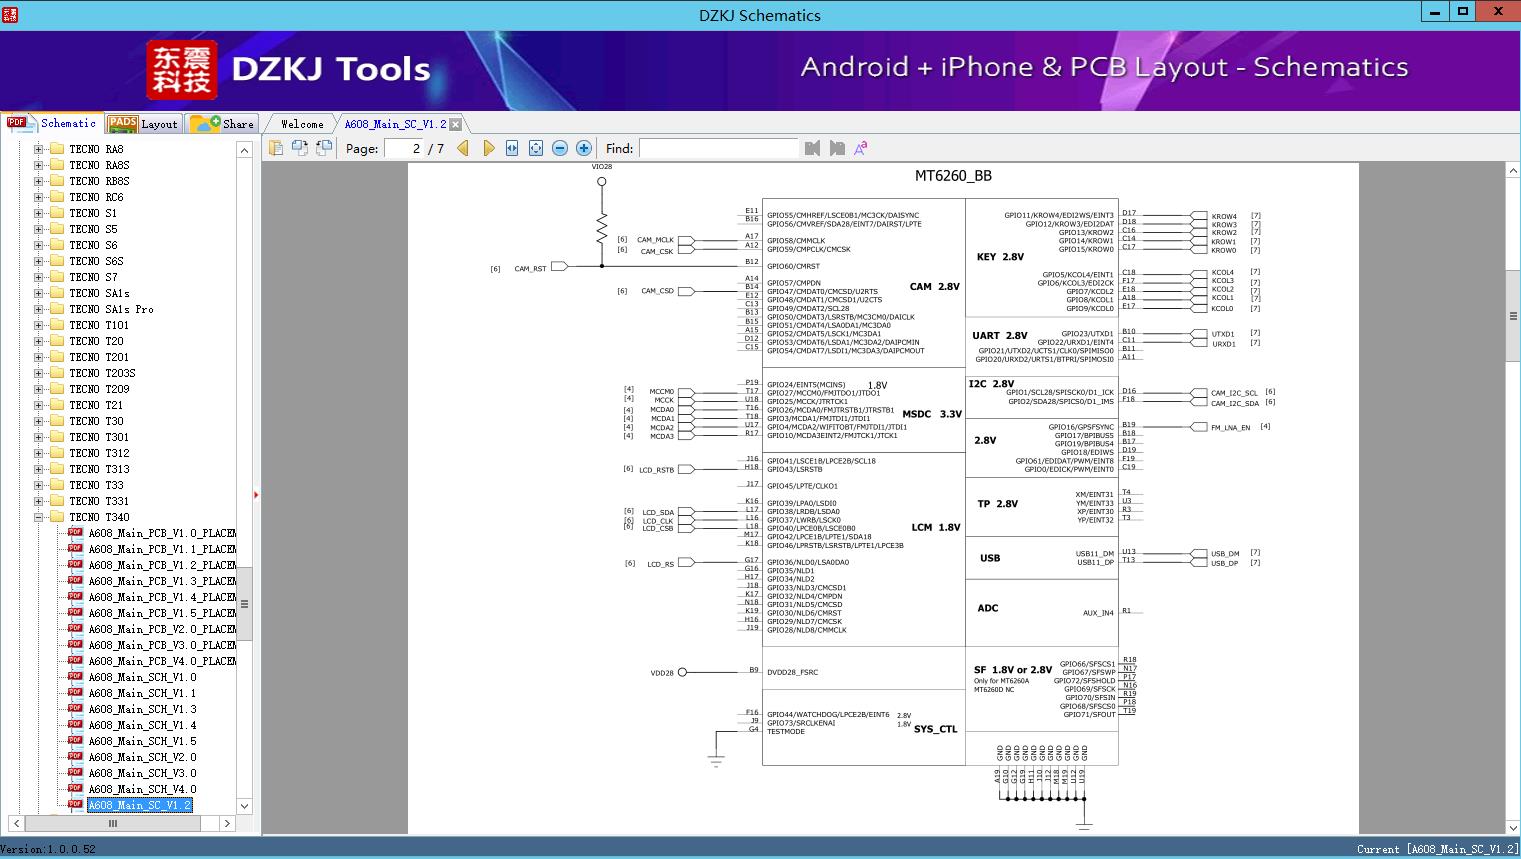
Task: Expand the TECNO RC6 folder
Action: [38, 197]
